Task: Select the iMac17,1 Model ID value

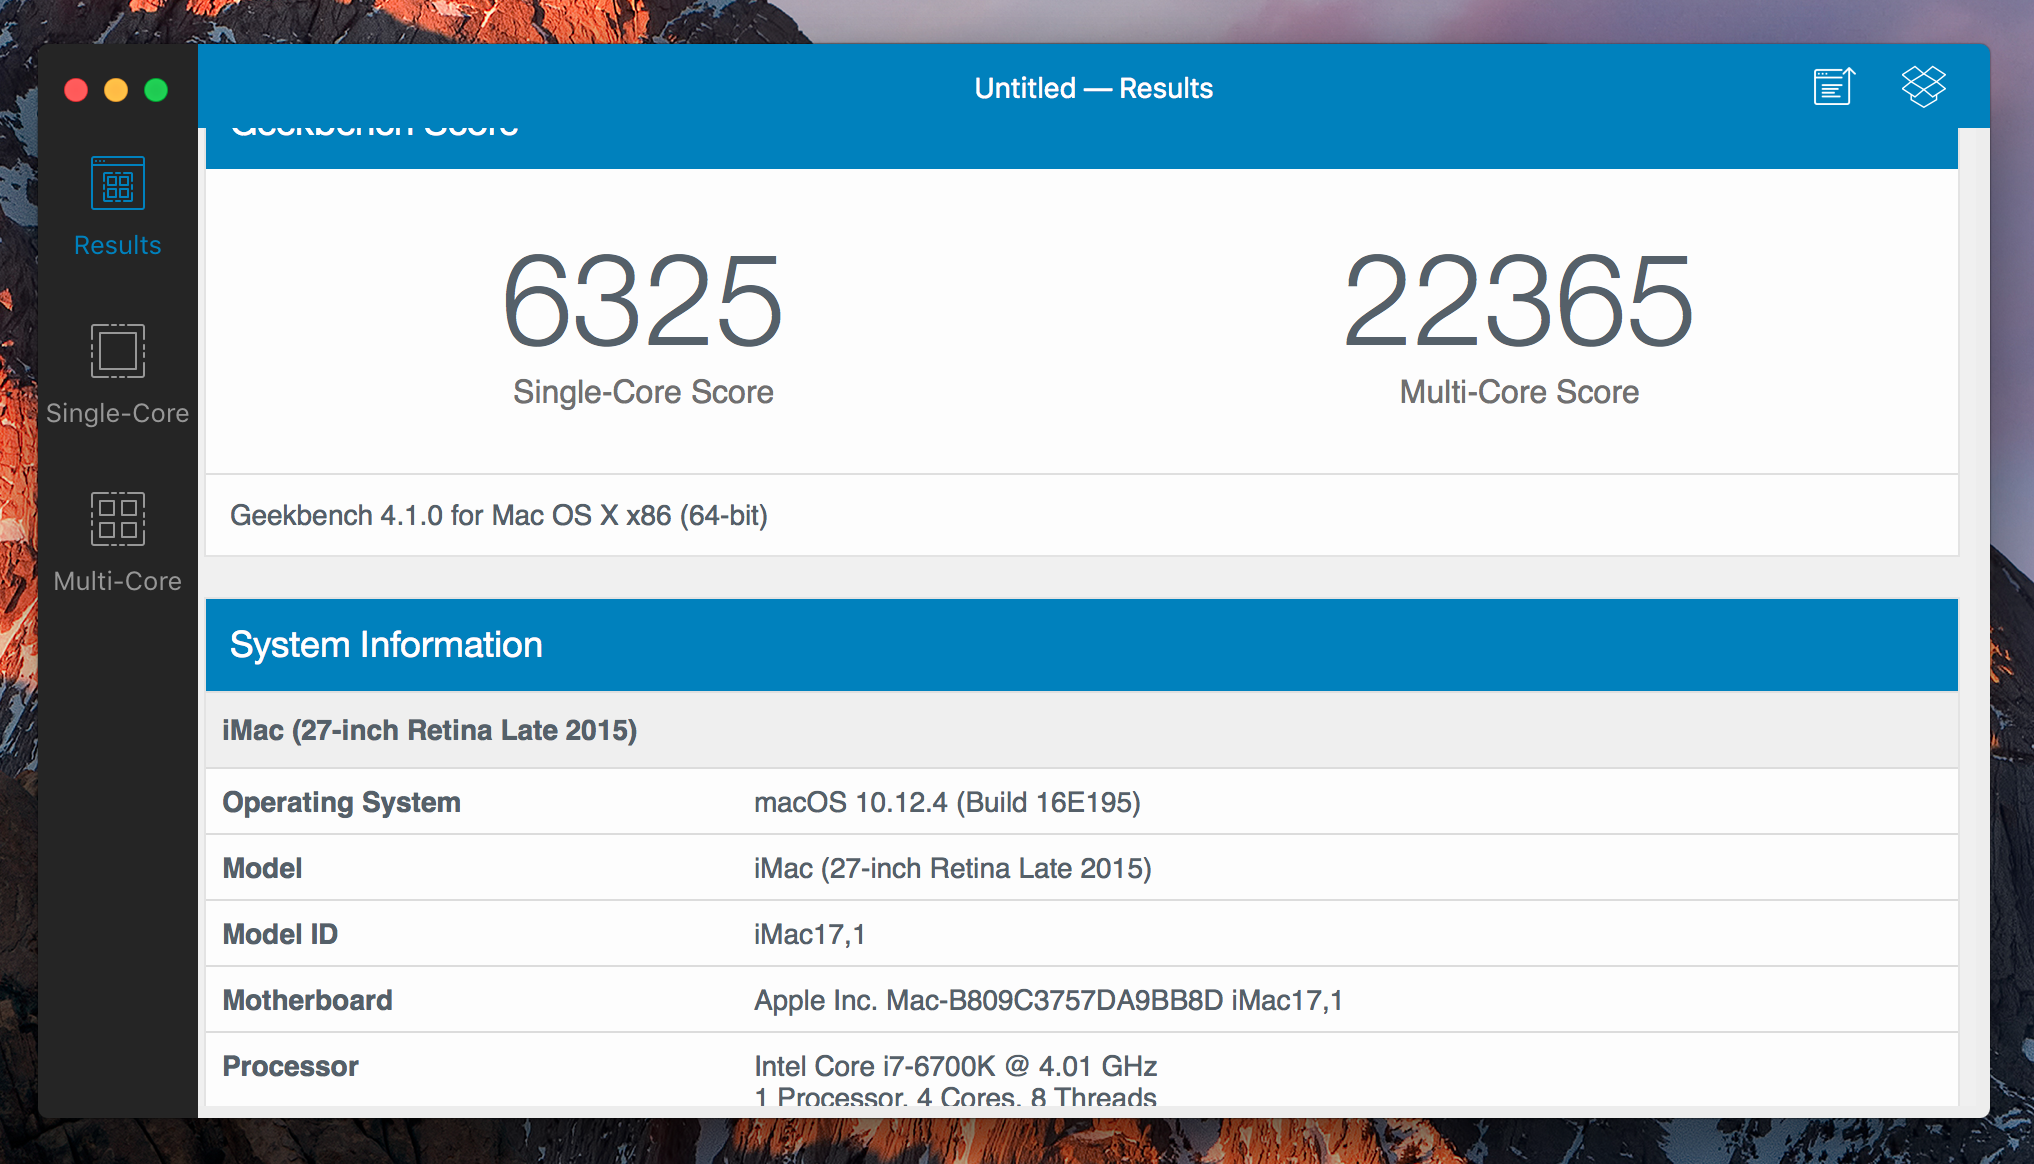Action: point(810,934)
